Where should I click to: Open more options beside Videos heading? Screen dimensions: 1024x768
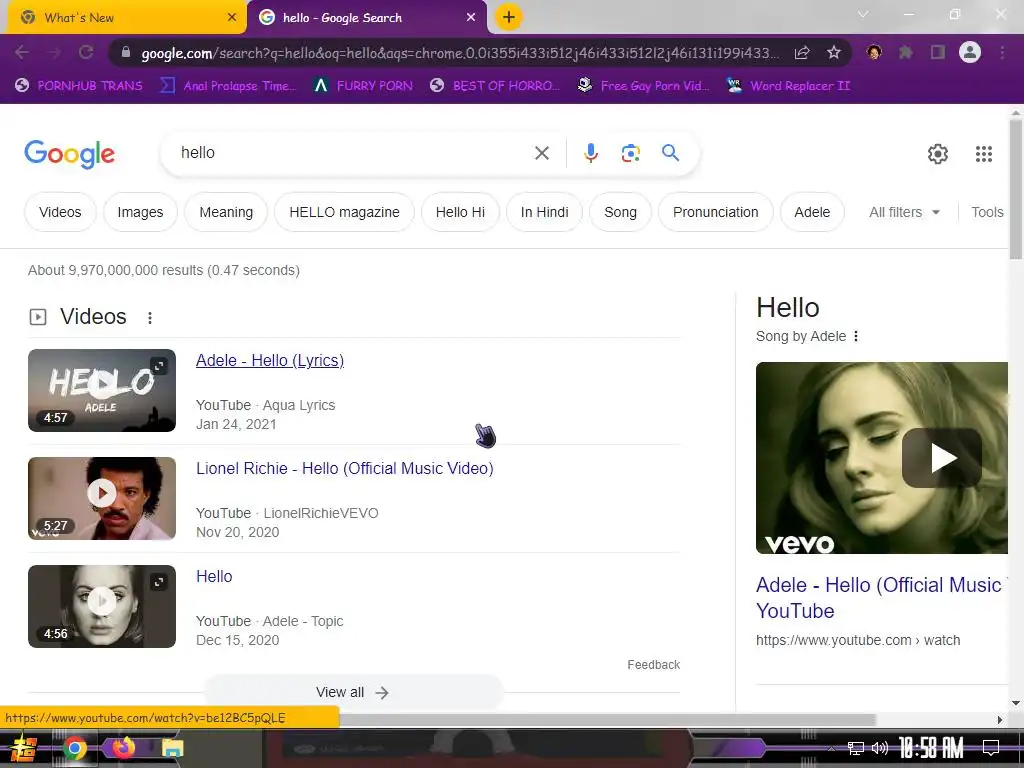[150, 317]
